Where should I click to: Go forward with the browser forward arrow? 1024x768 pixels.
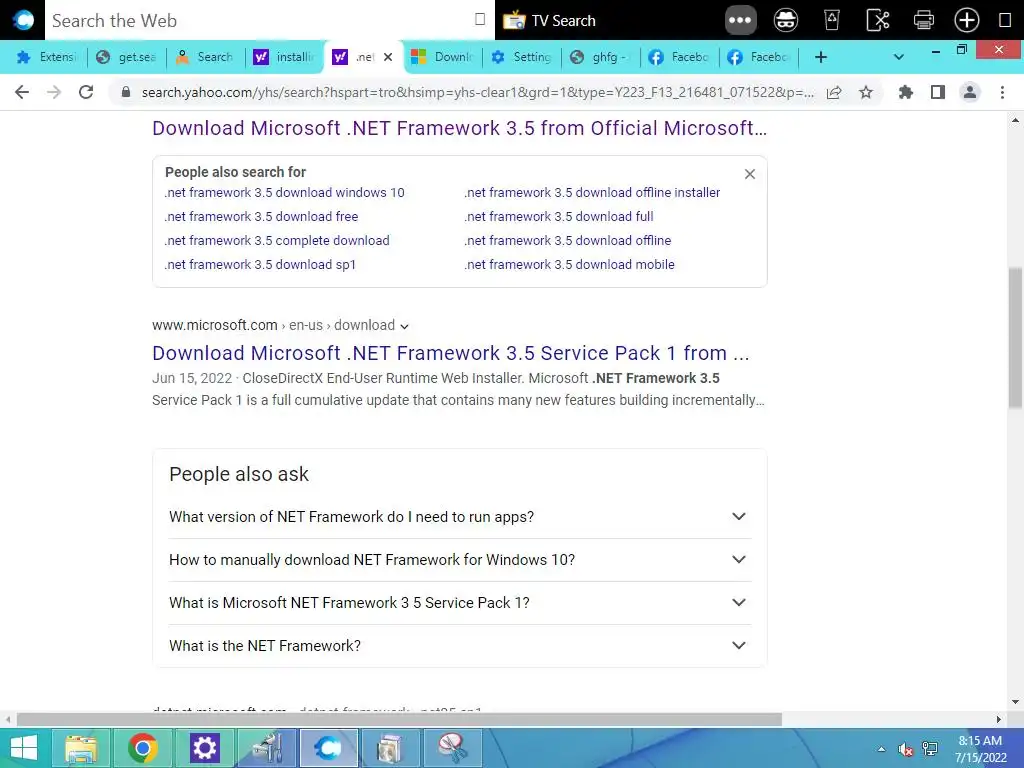[54, 92]
